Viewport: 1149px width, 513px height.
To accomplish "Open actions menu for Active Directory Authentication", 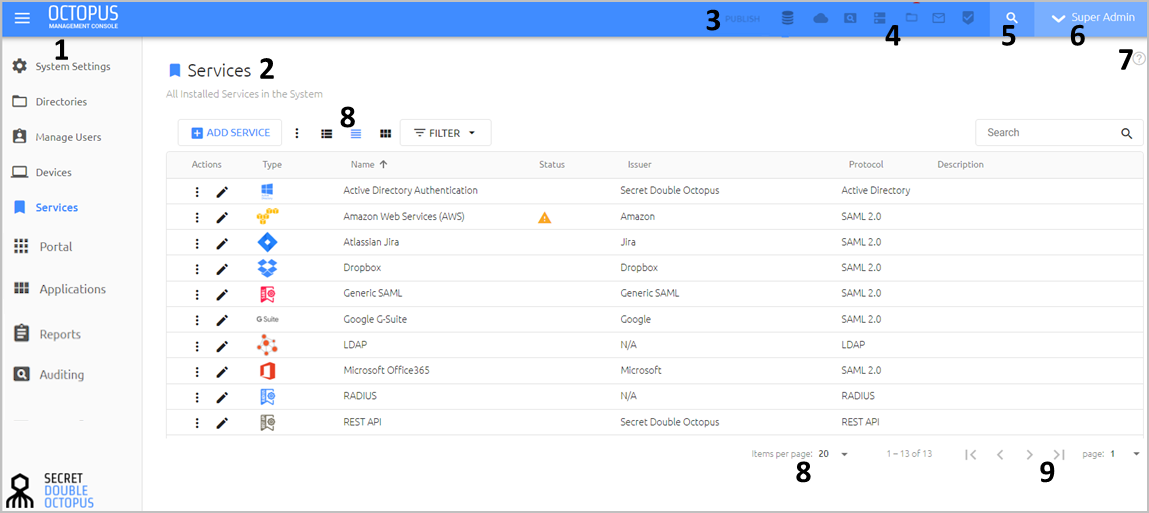I will [x=197, y=191].
